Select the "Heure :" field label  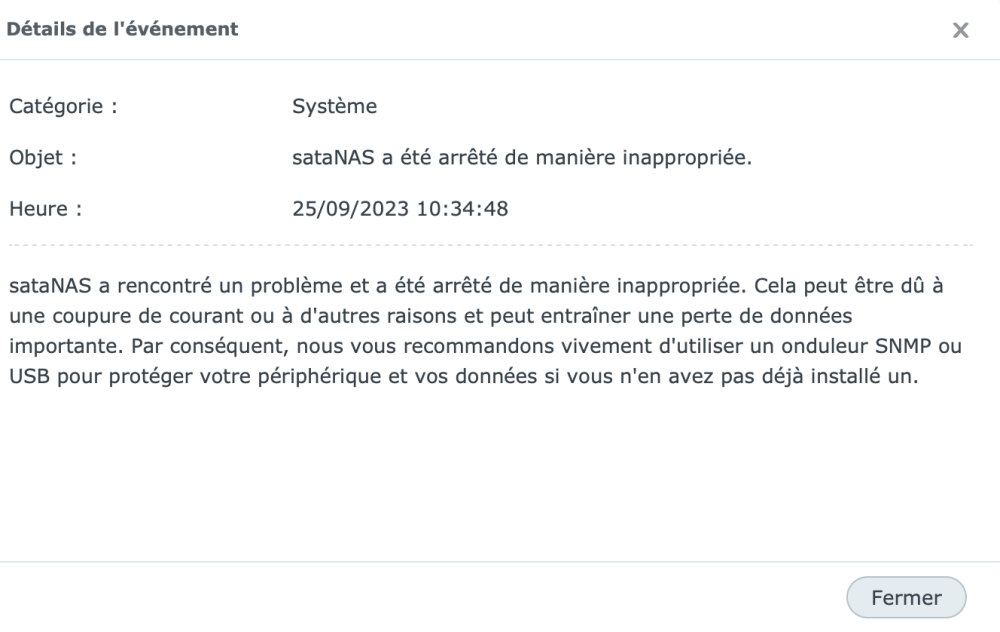pyautogui.click(x=45, y=210)
